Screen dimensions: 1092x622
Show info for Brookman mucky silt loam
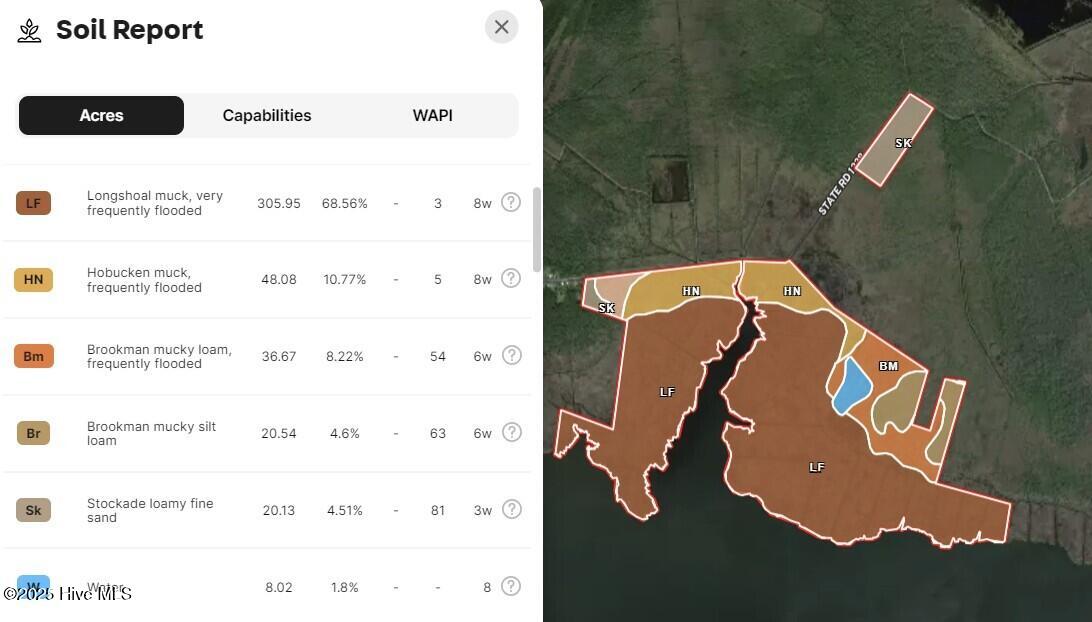[x=511, y=432]
